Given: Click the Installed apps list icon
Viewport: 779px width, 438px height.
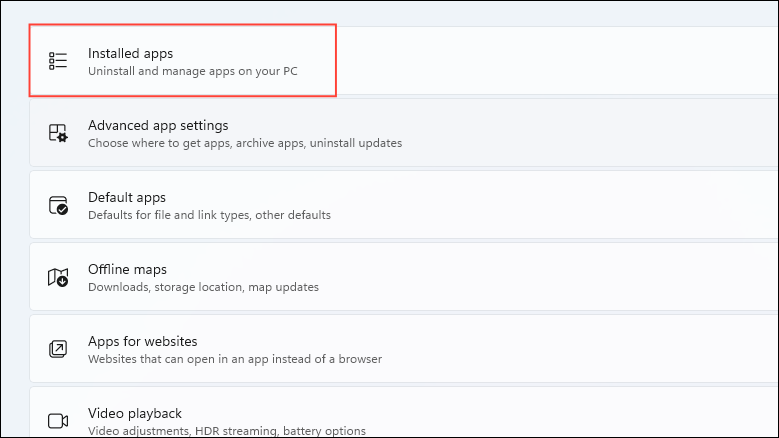Looking at the screenshot, I should 58,61.
